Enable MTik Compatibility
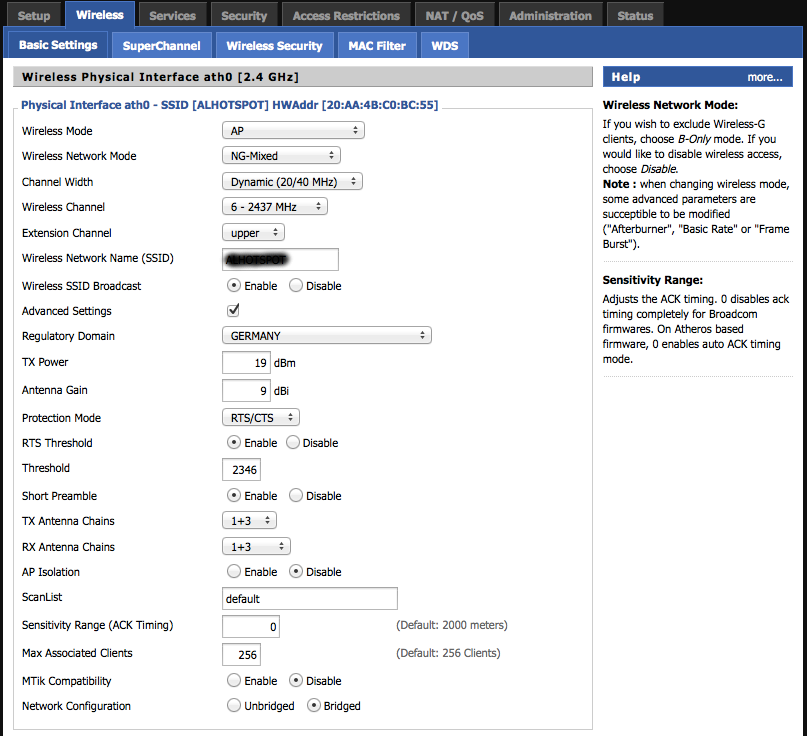 tap(234, 681)
